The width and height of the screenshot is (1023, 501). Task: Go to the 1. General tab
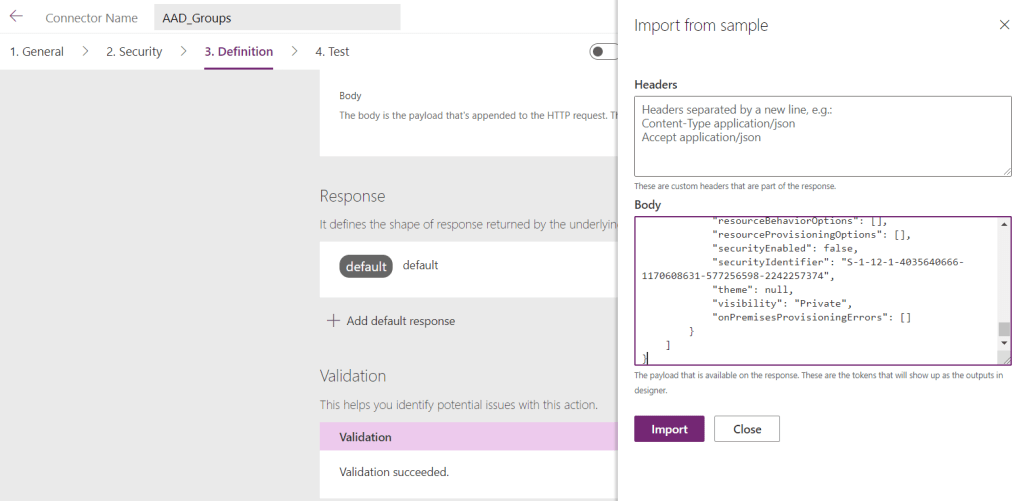point(37,52)
